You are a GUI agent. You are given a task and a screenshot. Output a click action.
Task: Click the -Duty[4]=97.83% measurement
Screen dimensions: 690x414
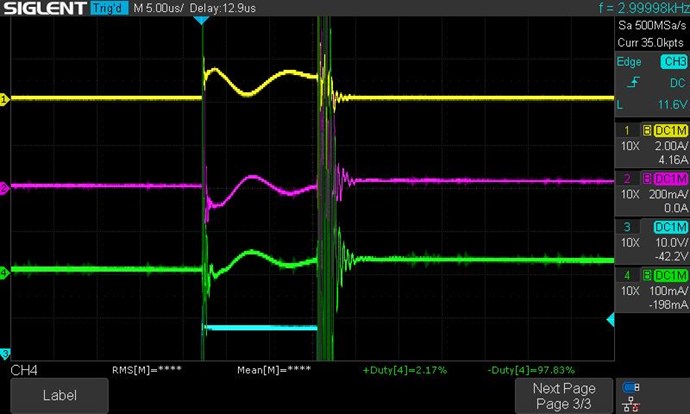point(531,370)
